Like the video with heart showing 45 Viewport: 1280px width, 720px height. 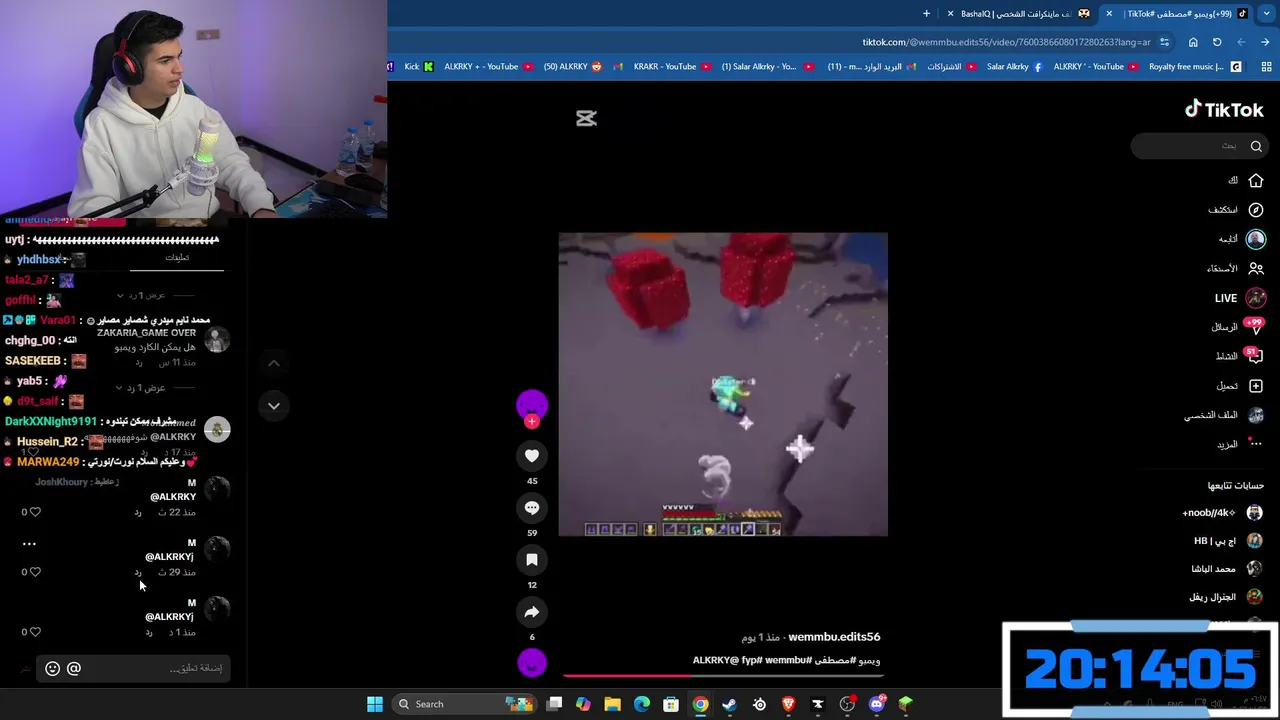532,456
